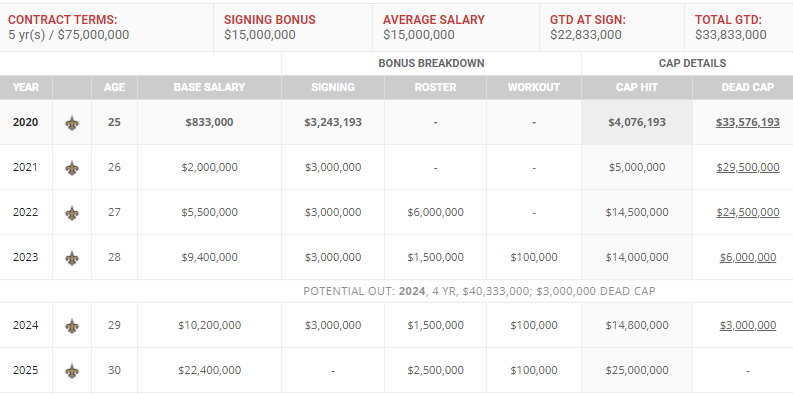
Task: Select the AGE column header
Action: [114, 87]
